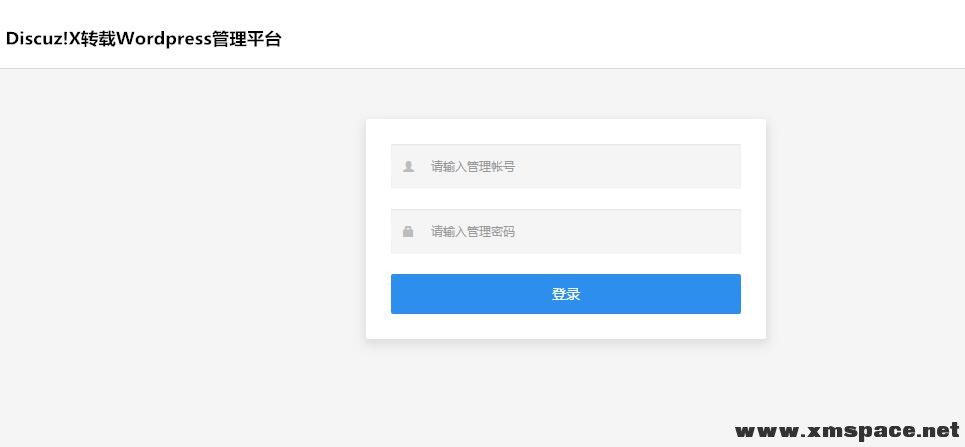Click the padlock icon in password field

408,232
